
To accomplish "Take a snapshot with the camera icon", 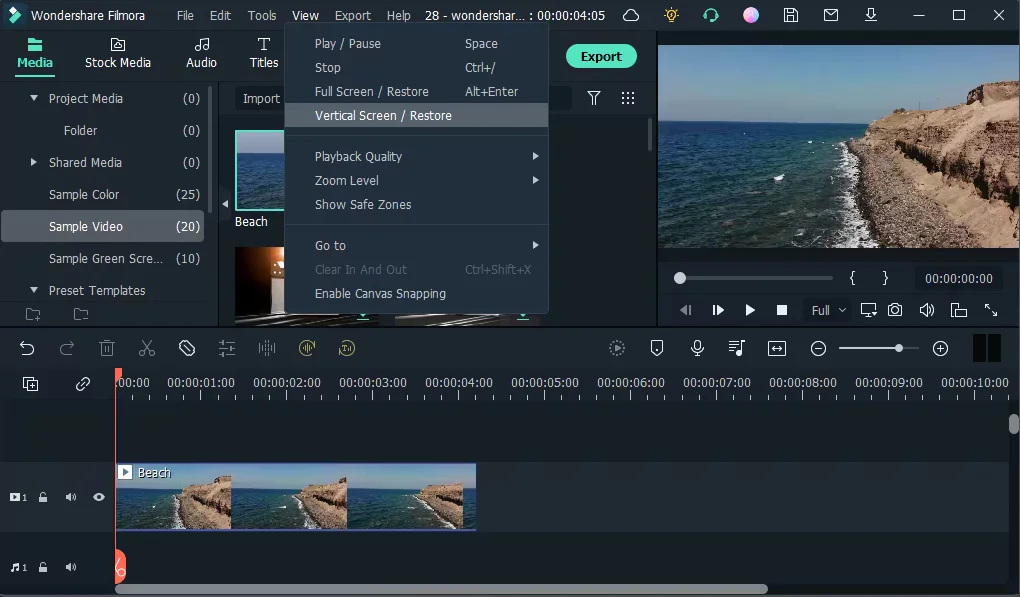I will coord(894,310).
